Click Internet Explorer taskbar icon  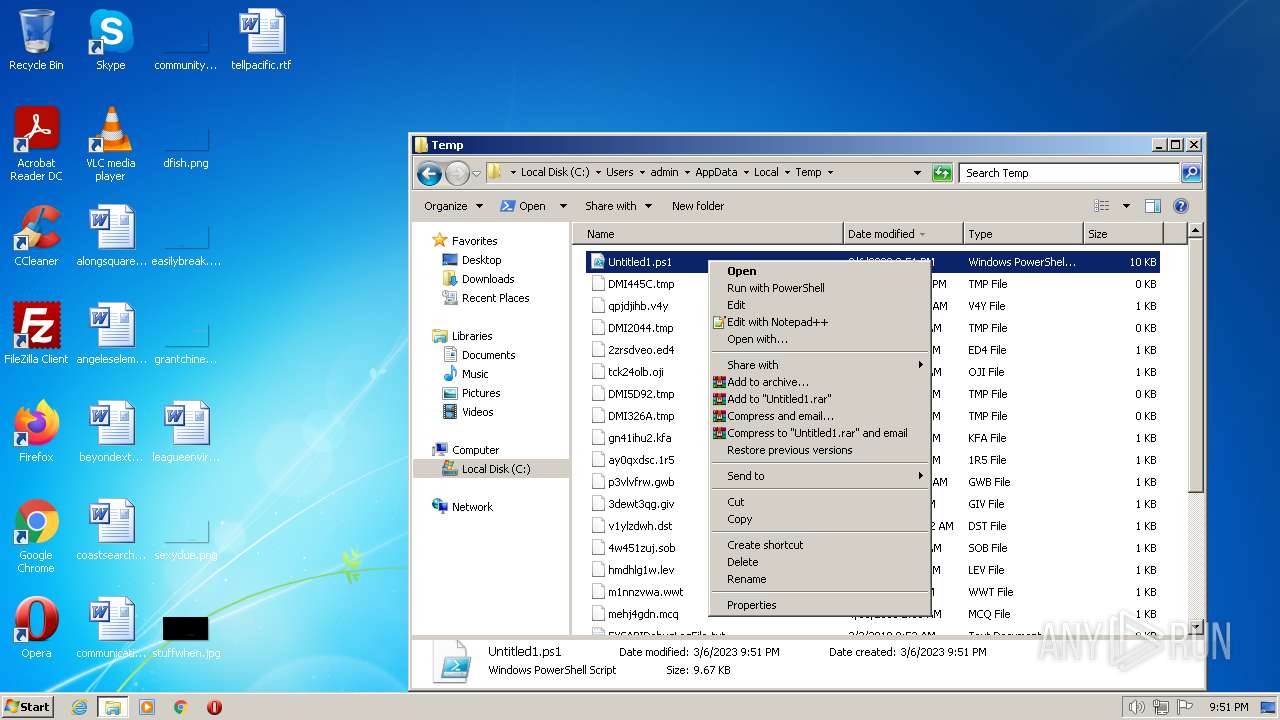[x=79, y=707]
